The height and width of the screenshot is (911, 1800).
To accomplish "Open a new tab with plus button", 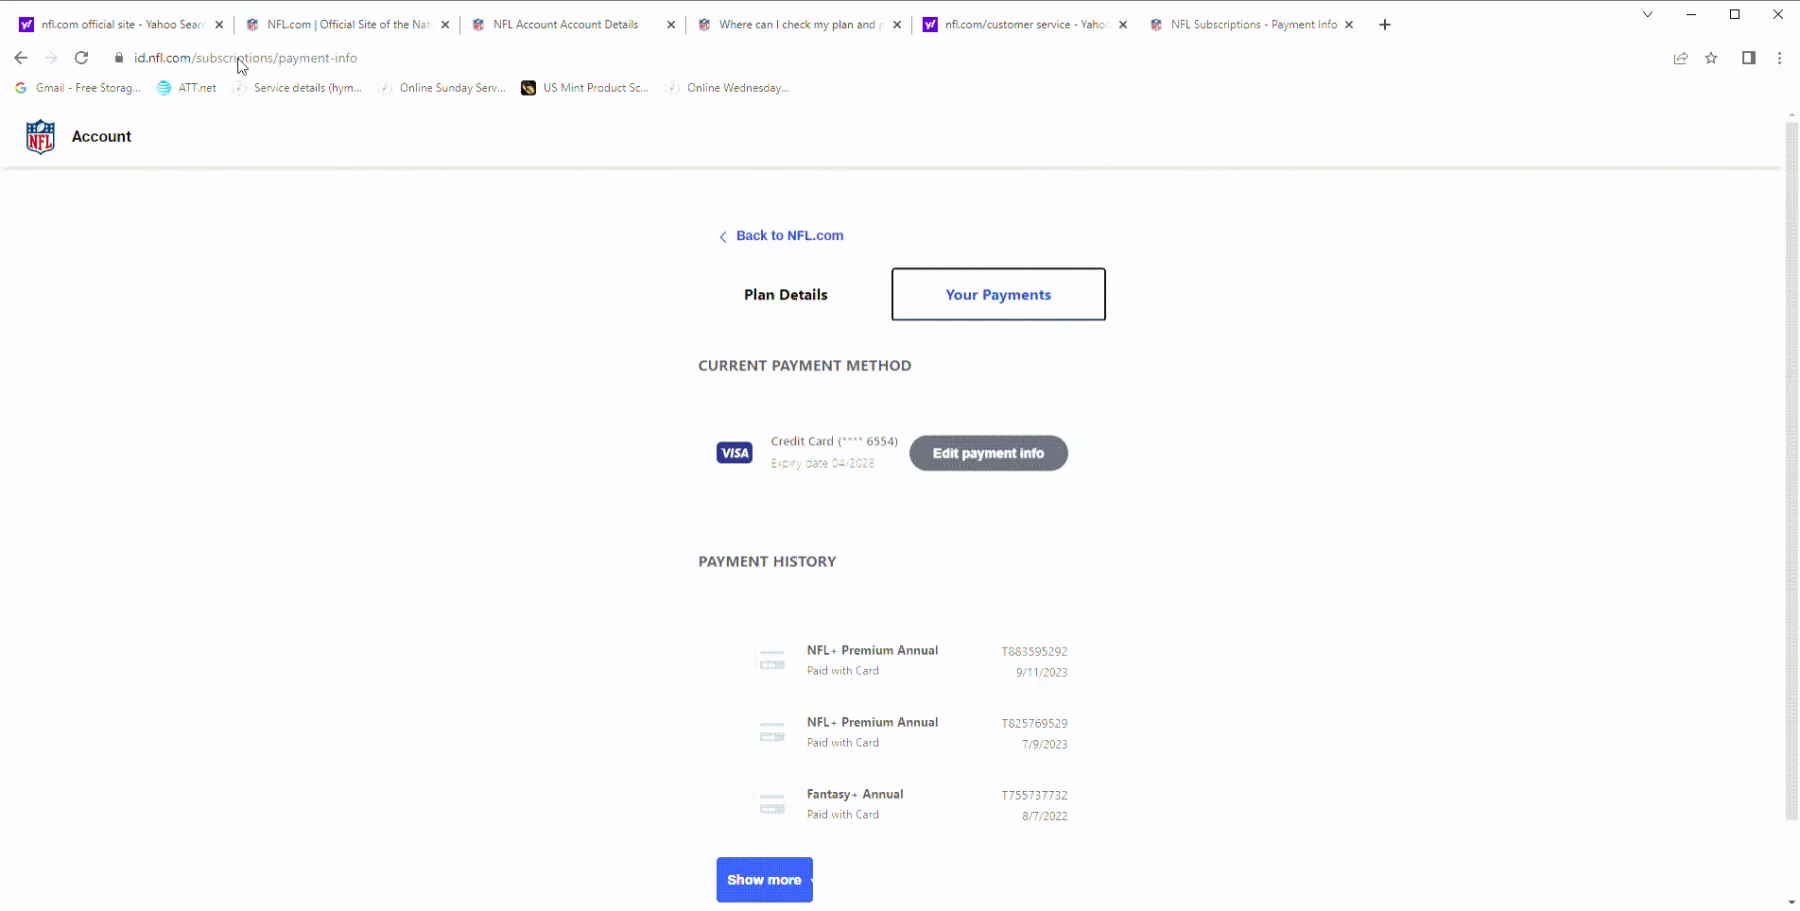I will pyautogui.click(x=1385, y=25).
